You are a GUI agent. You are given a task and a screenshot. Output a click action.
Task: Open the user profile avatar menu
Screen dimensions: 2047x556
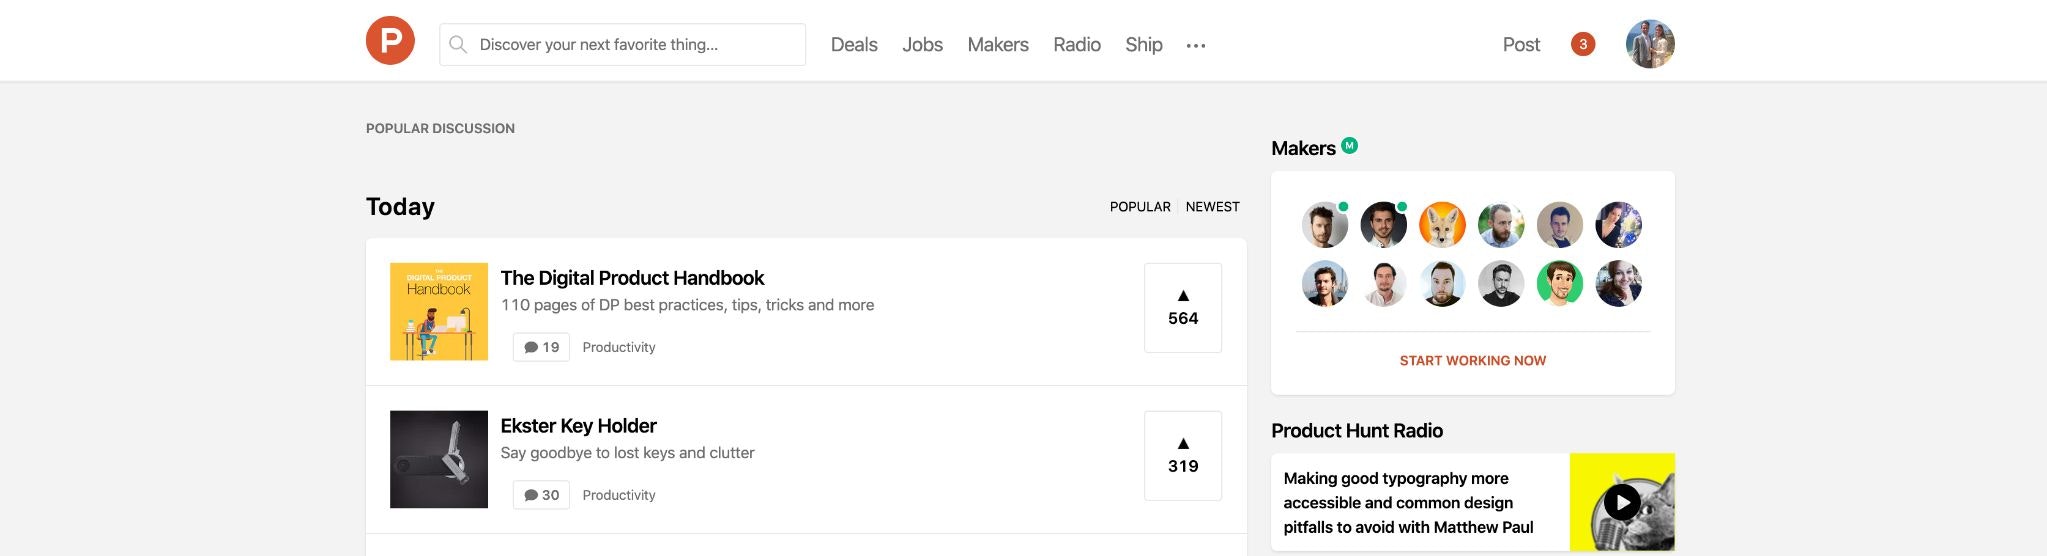(x=1649, y=44)
